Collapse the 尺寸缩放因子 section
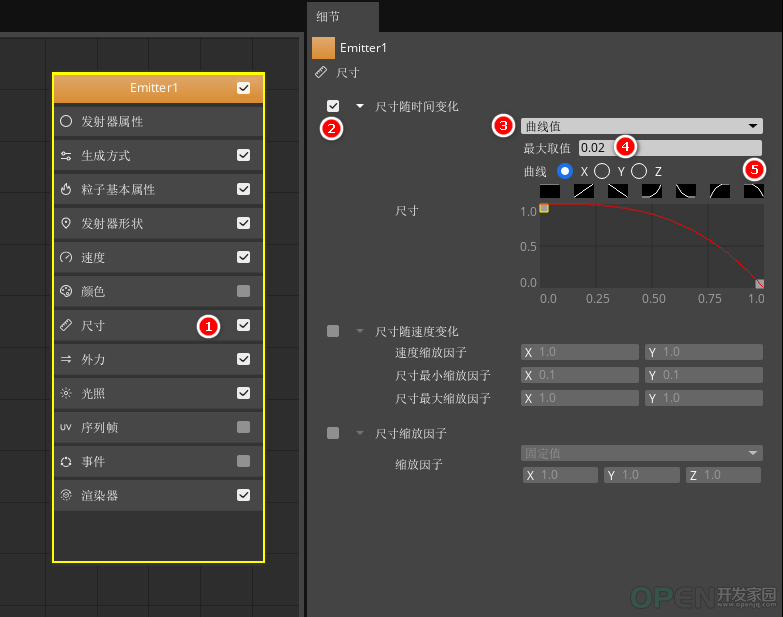 click(360, 433)
